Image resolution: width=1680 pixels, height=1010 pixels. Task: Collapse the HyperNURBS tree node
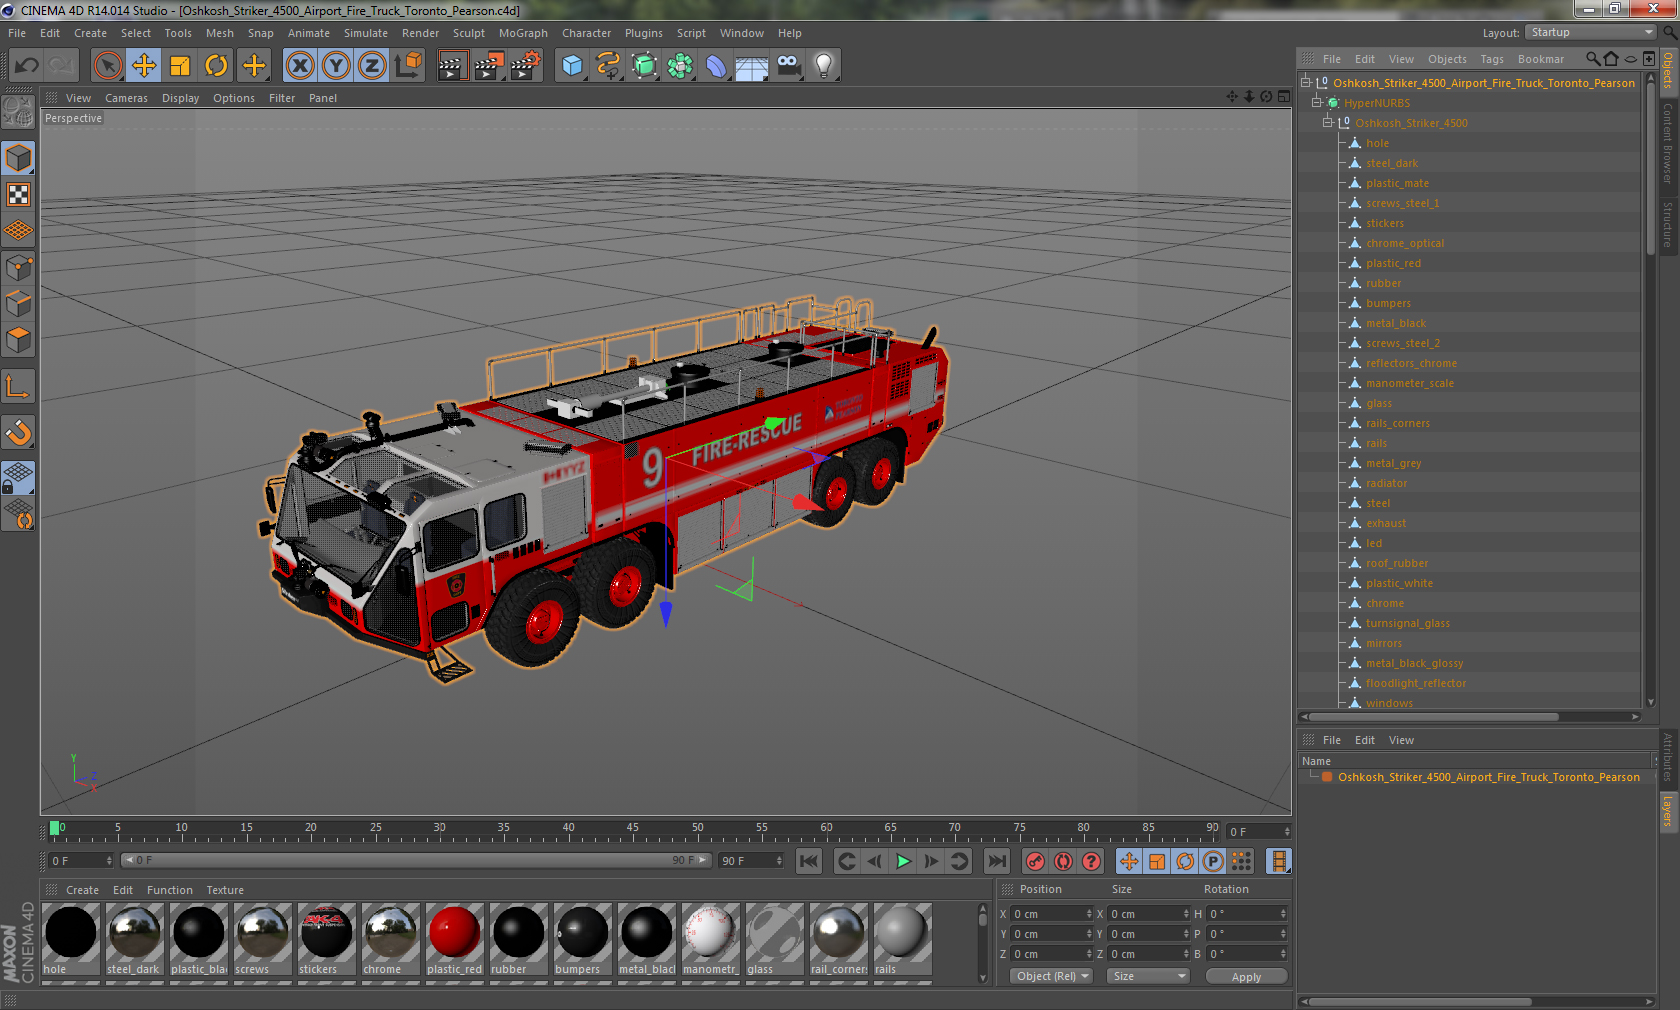point(1317,103)
